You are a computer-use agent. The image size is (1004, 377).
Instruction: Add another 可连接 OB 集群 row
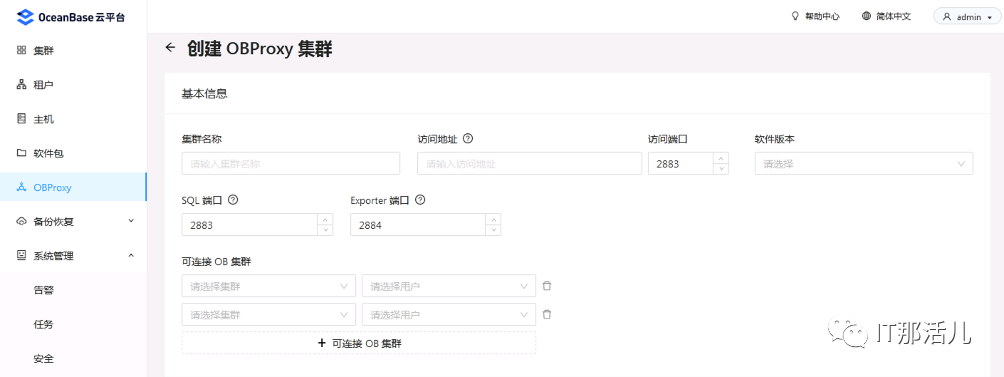tap(359, 343)
